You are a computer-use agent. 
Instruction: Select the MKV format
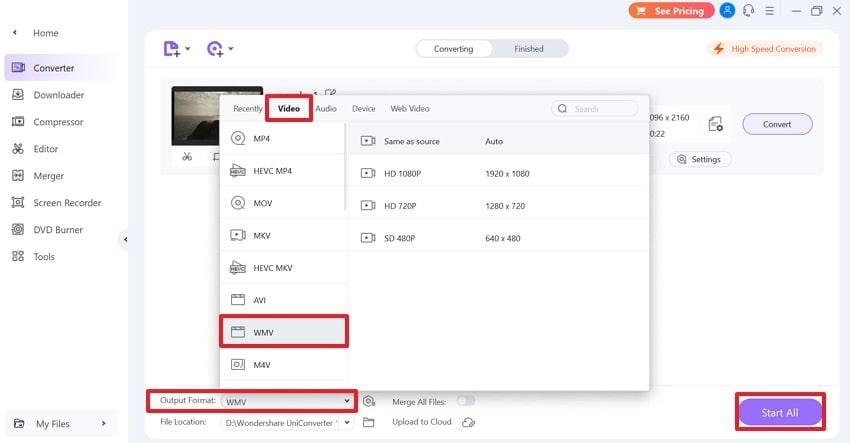coord(282,235)
